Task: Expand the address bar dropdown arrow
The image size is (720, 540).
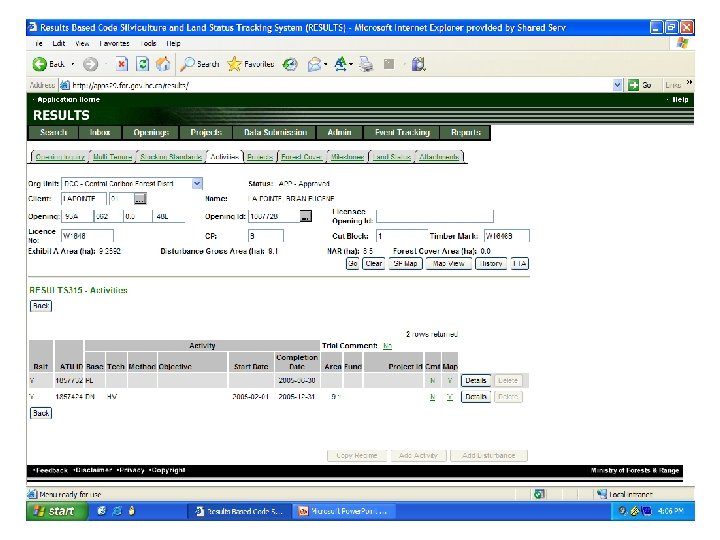Action: [618, 85]
